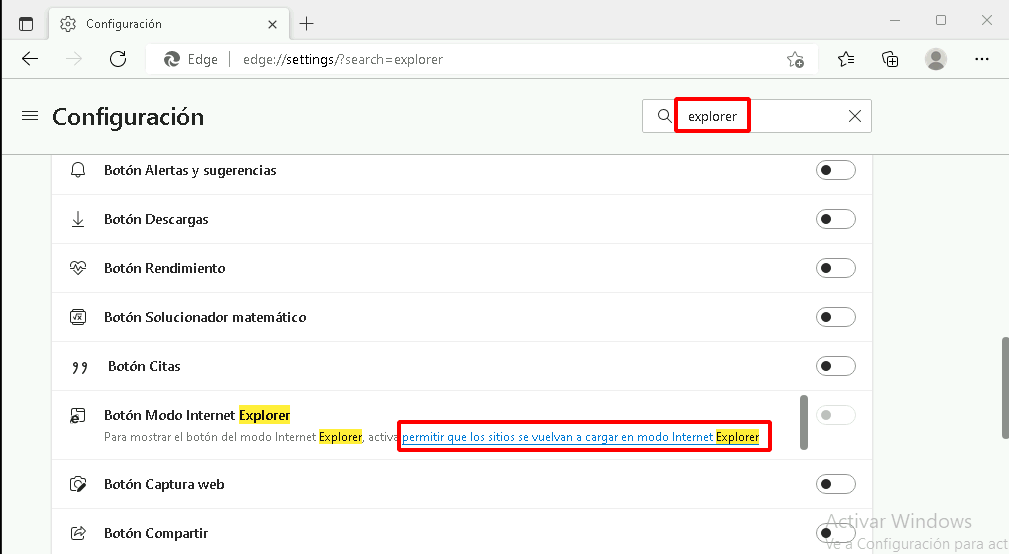Toggle Botón Solucionador matemático switch

pyautogui.click(x=835, y=317)
